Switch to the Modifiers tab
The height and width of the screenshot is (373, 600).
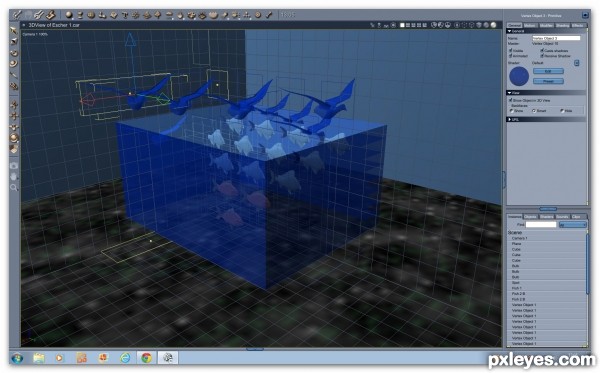click(546, 26)
